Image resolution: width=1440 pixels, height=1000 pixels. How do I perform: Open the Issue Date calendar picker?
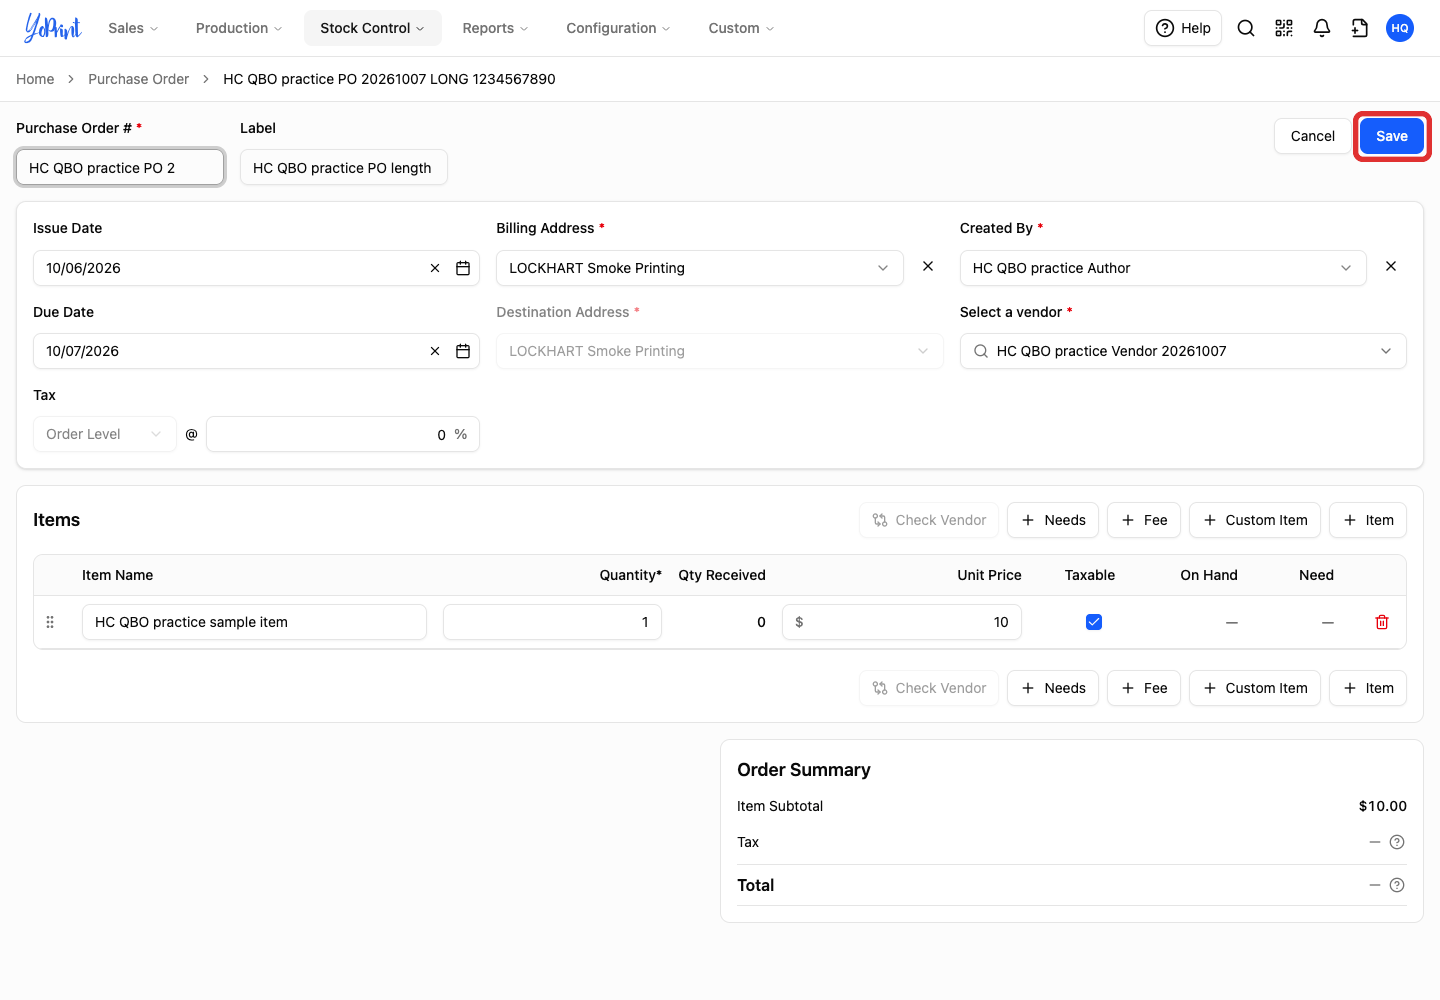463,268
